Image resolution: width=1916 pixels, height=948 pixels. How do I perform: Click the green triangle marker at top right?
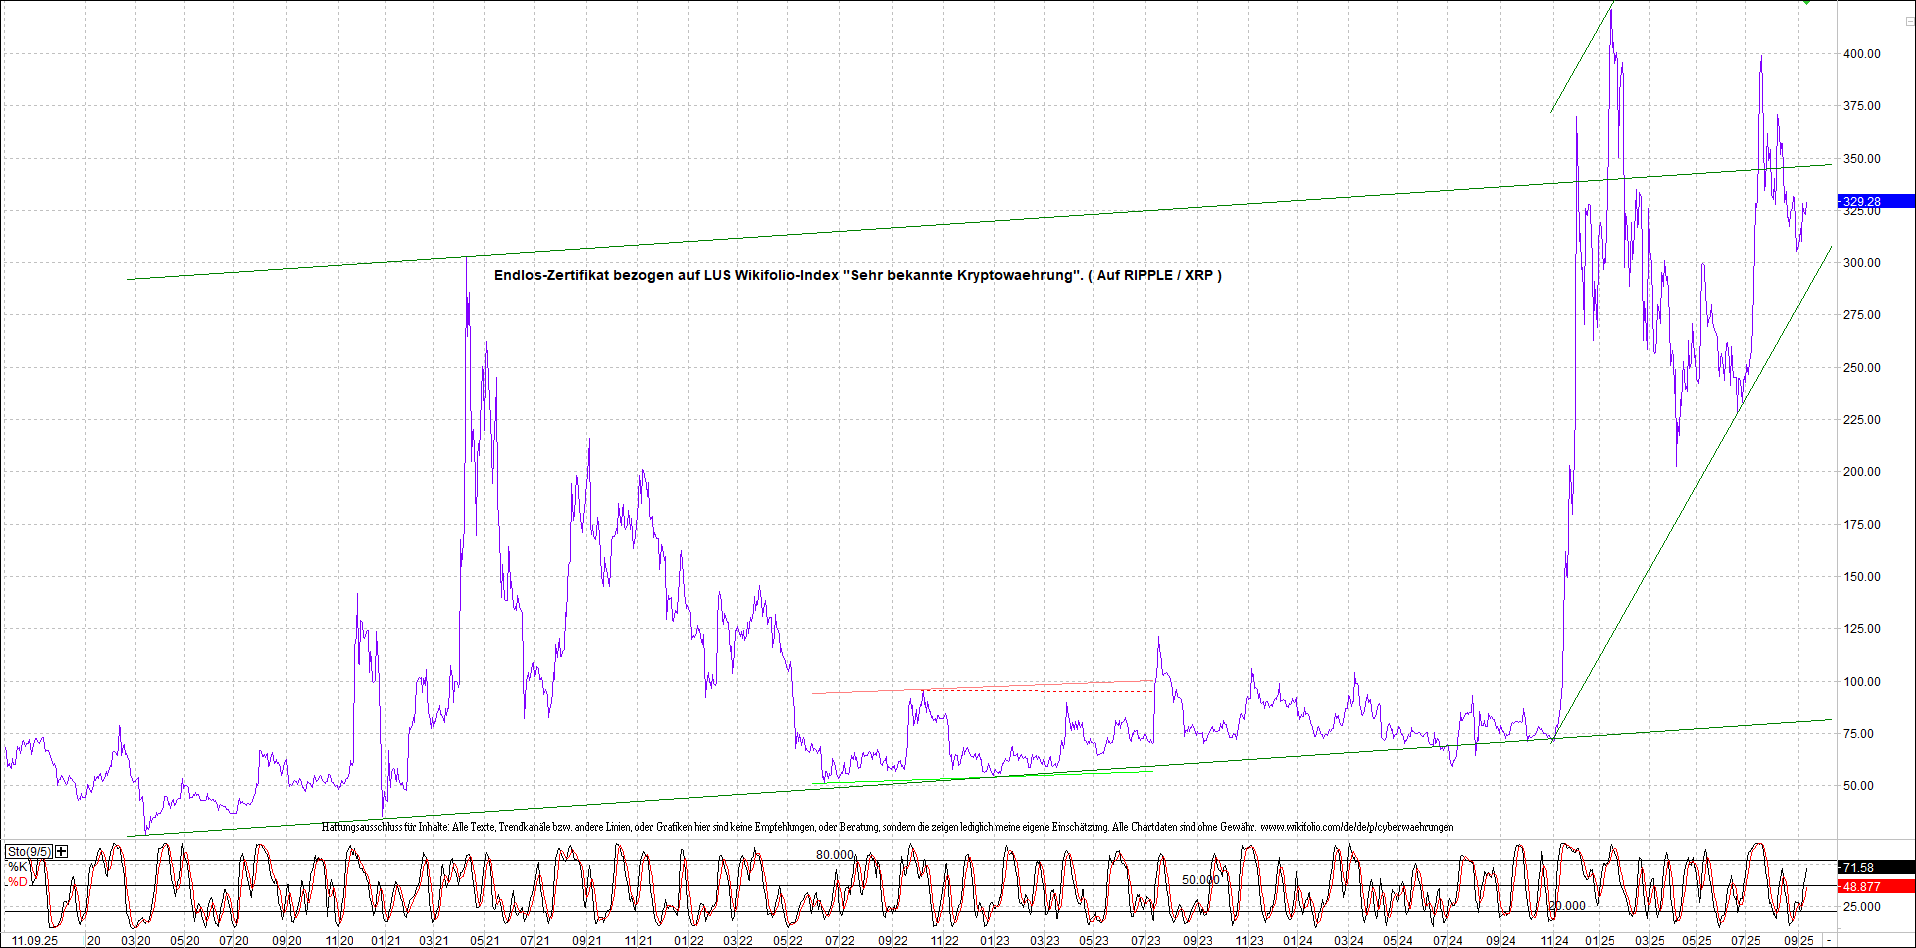[x=1806, y=3]
